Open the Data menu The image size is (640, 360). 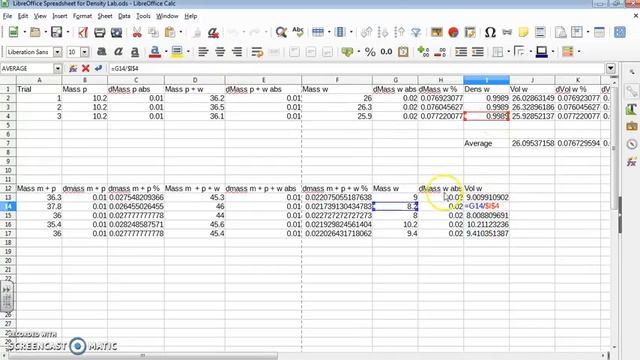124,16
